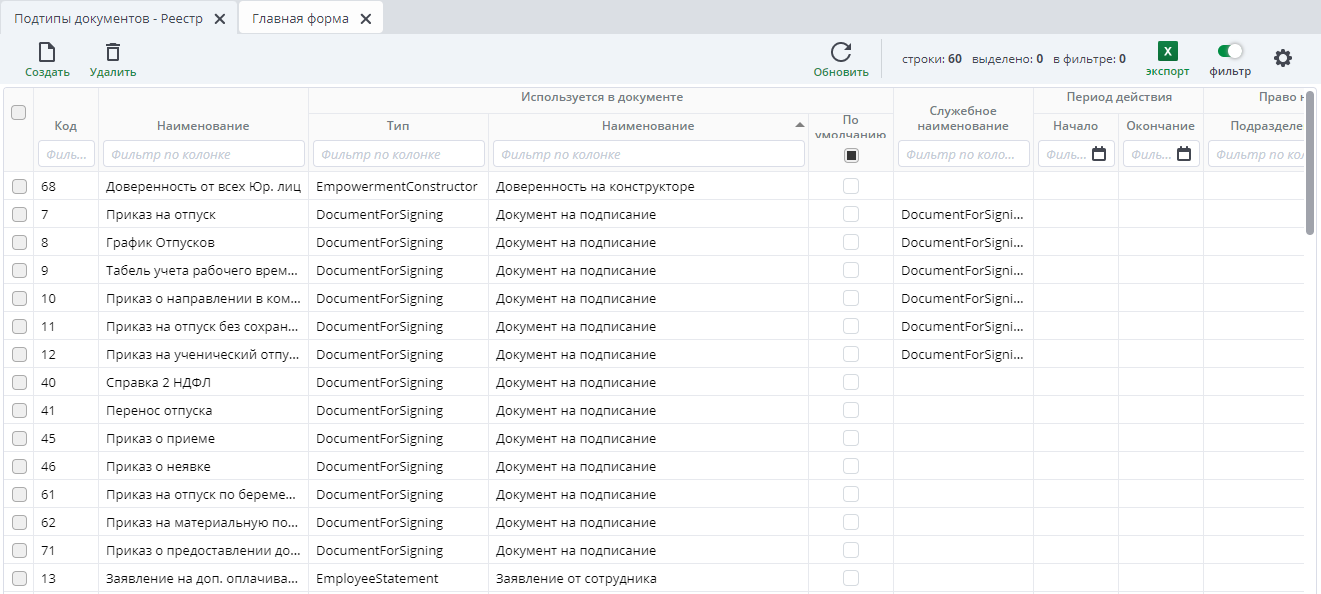Toggle the фильтр switch off
The image size is (1321, 594).
(1229, 51)
